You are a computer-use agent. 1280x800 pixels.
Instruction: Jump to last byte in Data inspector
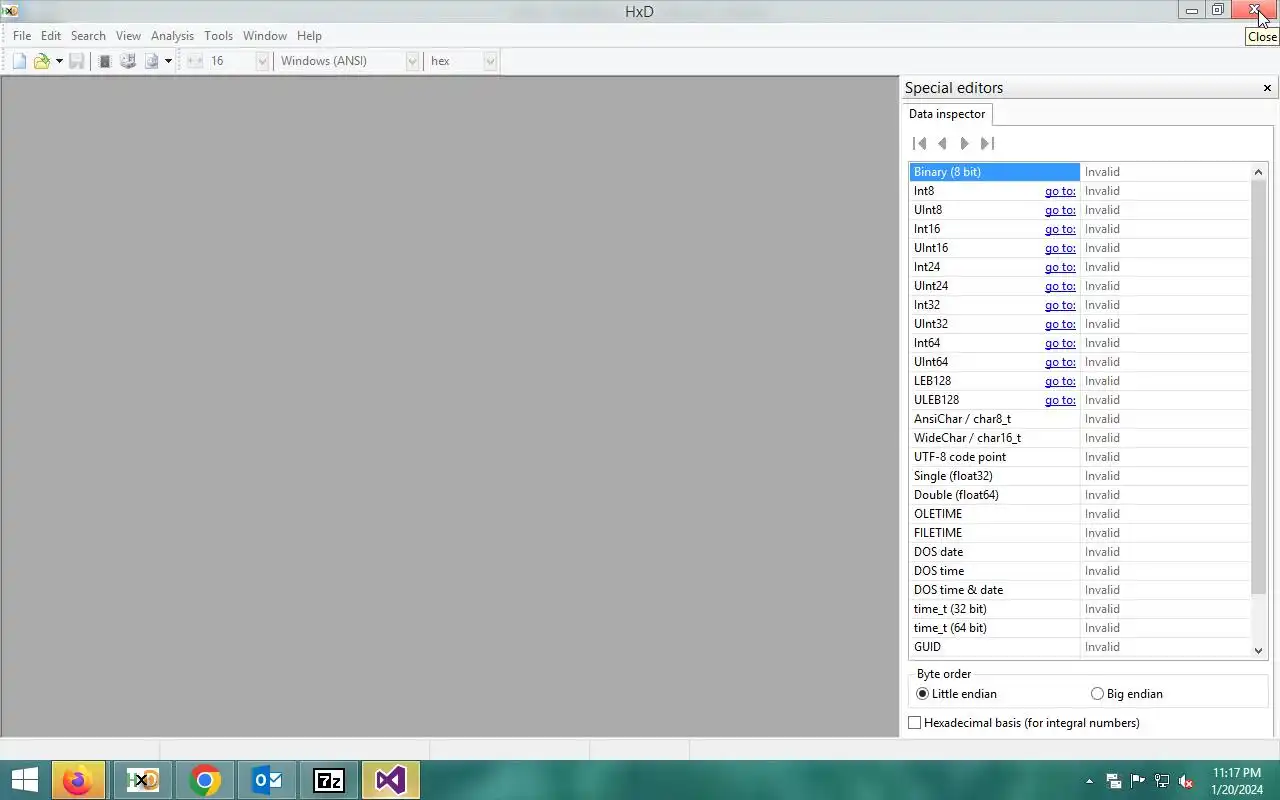(x=987, y=143)
